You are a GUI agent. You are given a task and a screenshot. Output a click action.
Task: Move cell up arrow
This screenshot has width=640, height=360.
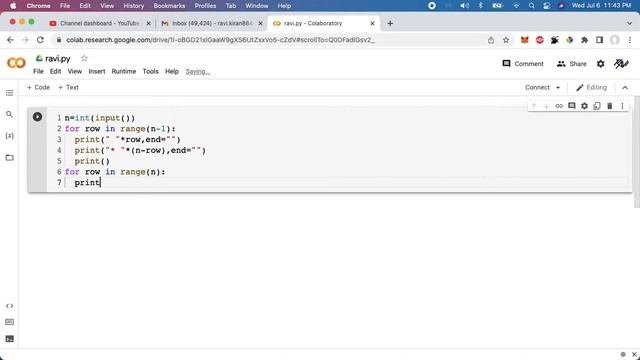point(533,106)
